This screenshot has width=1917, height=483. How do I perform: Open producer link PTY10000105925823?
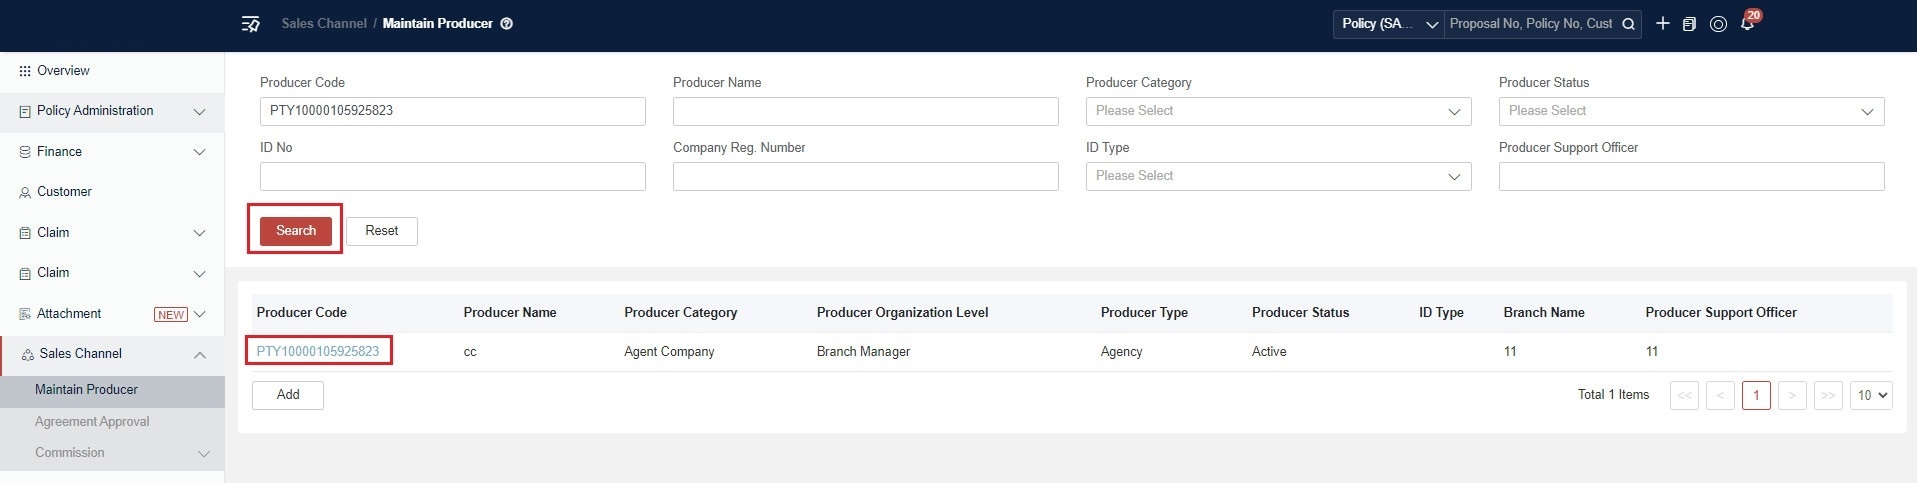tap(318, 352)
